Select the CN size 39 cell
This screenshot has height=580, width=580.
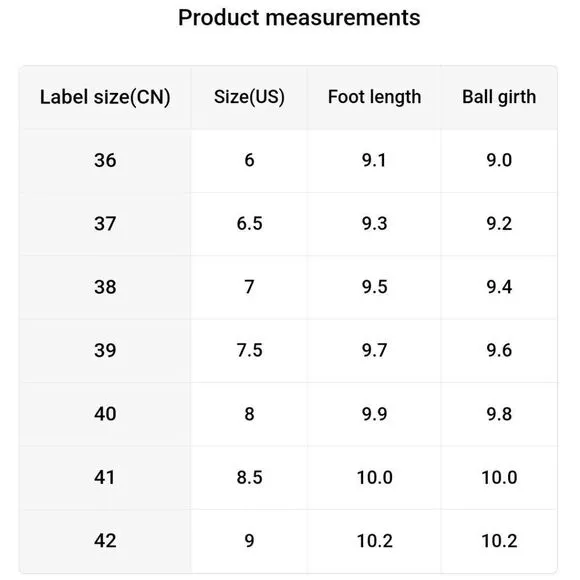105,351
